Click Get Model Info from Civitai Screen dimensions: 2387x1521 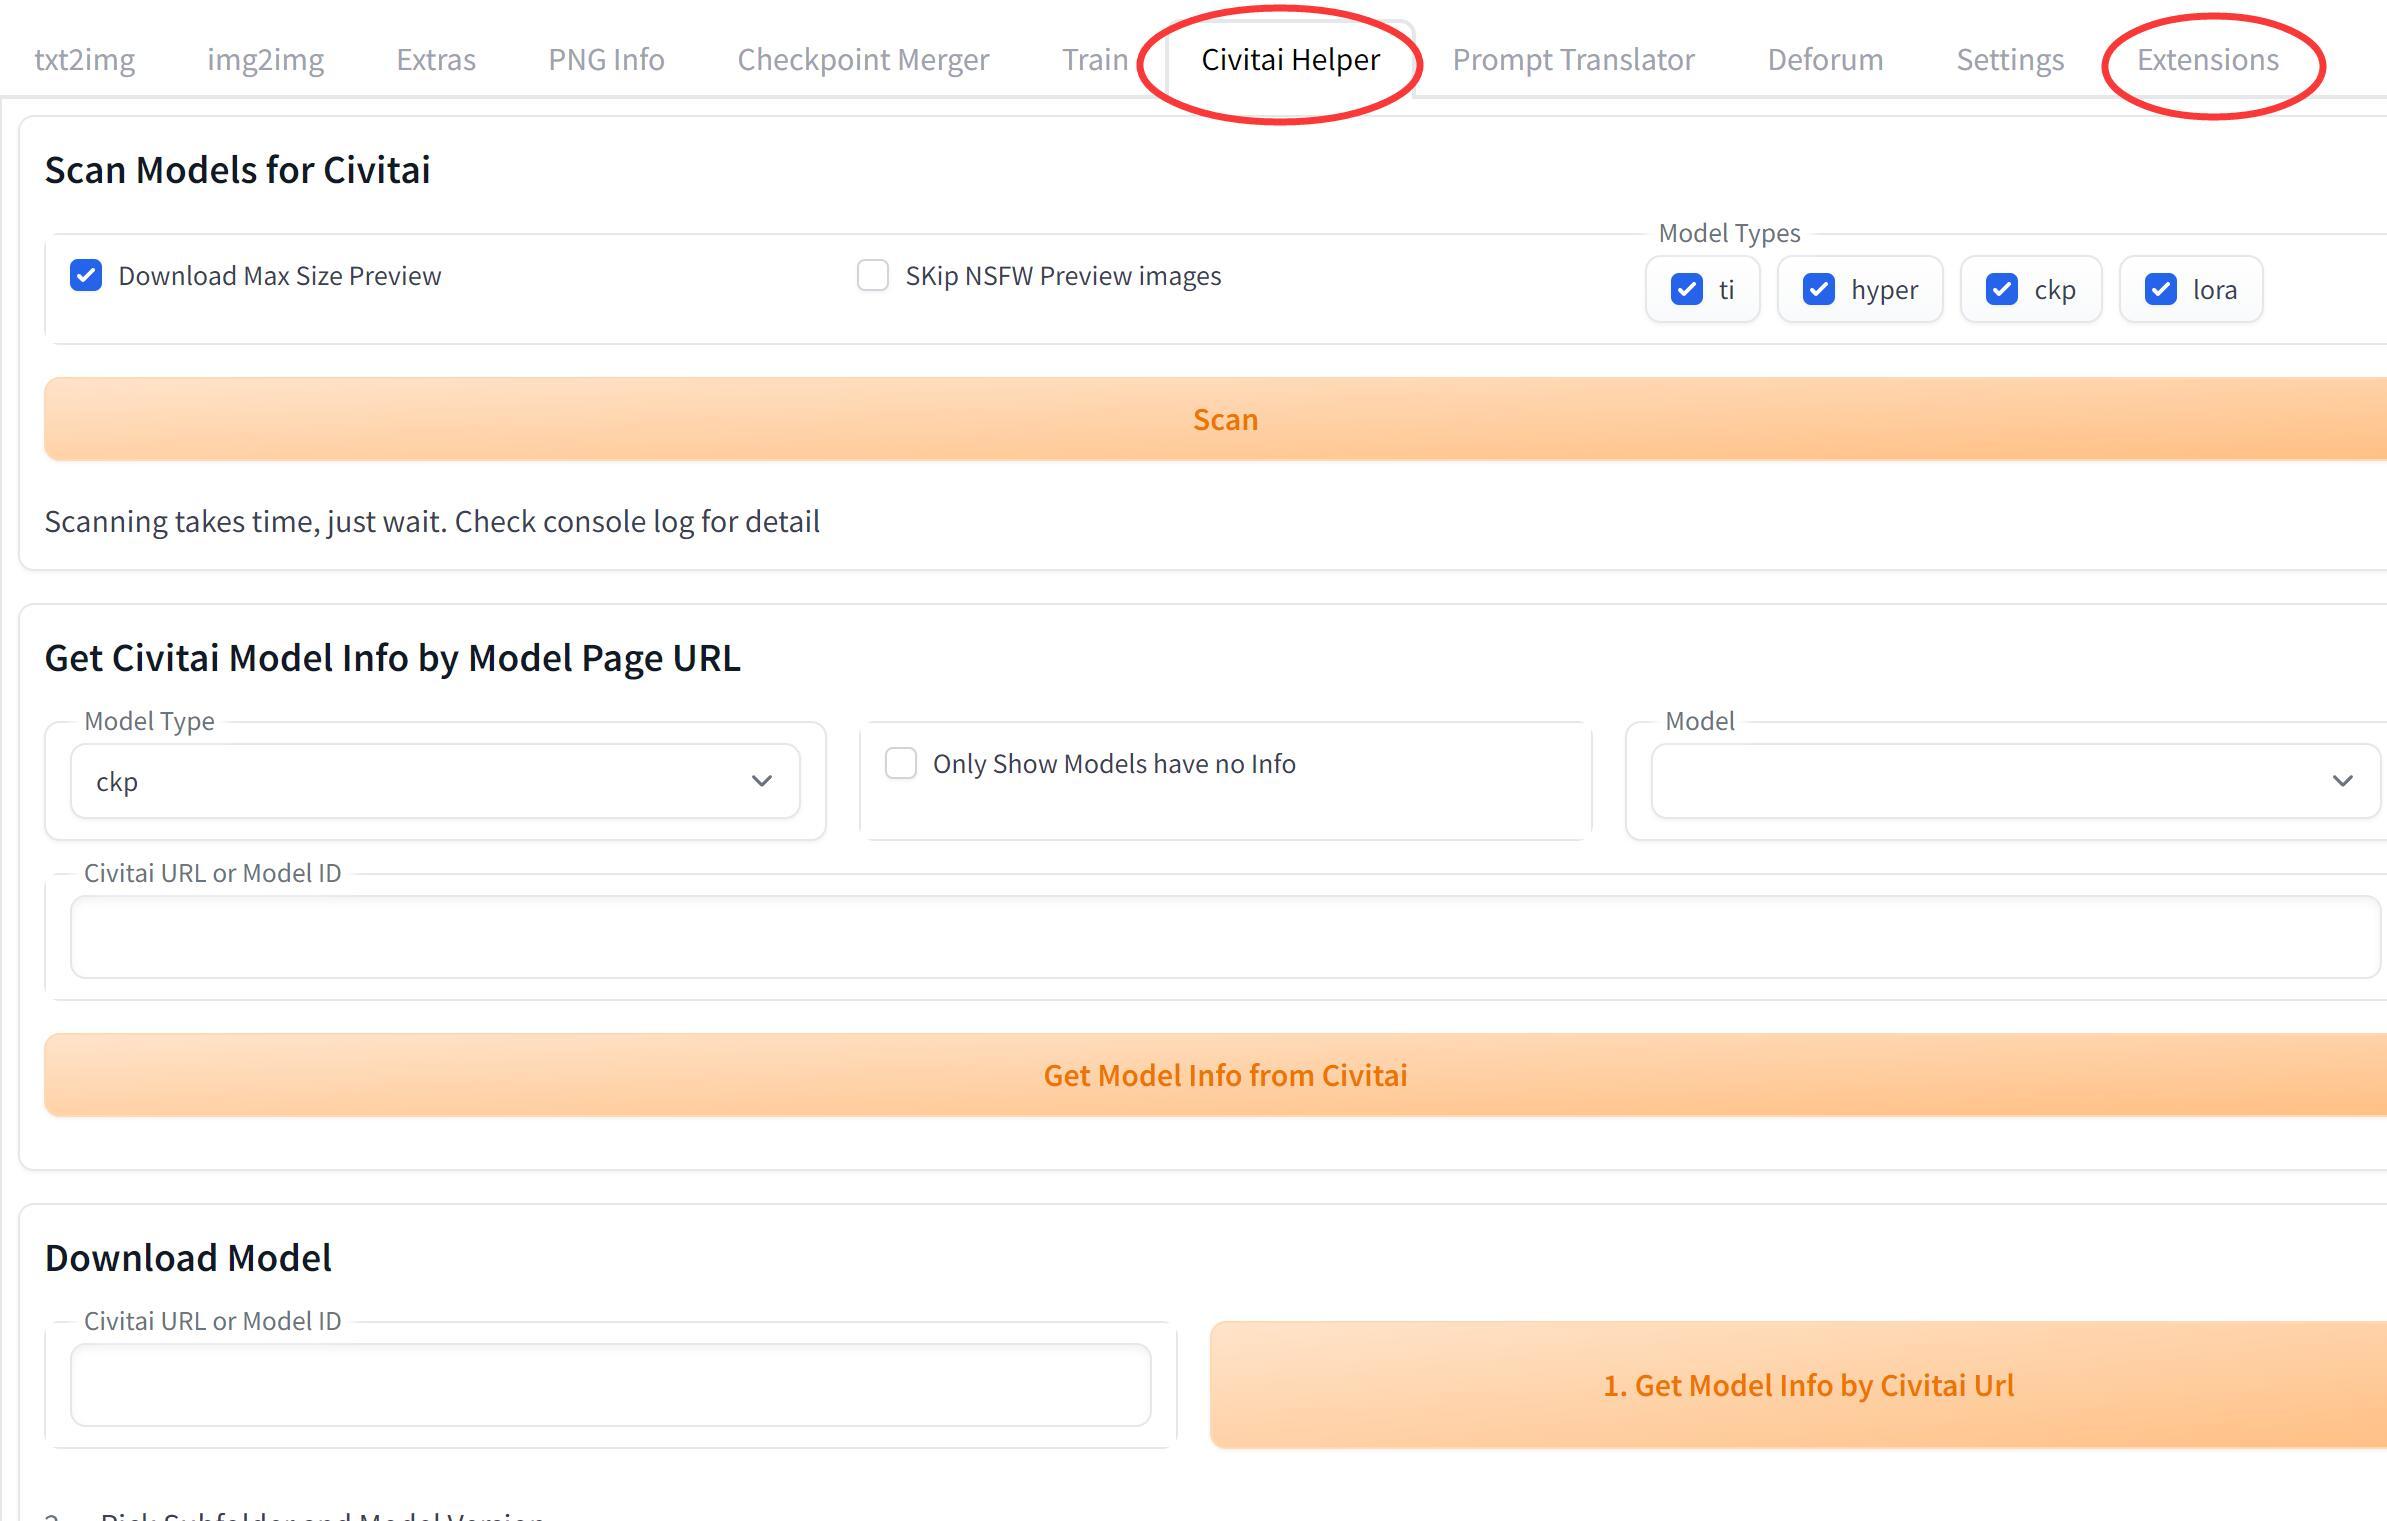click(1215, 1075)
